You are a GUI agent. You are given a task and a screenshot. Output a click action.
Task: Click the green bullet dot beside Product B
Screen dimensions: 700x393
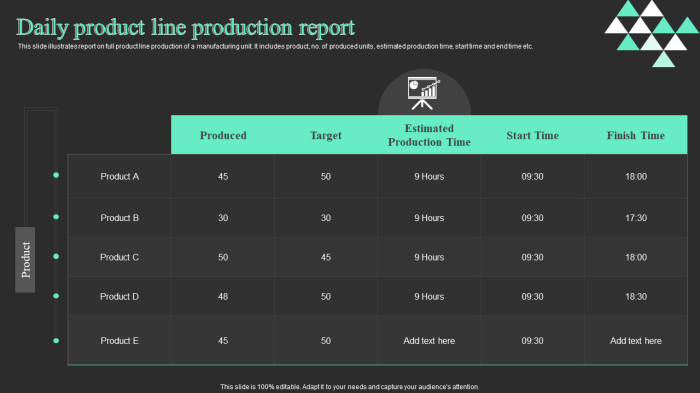(x=56, y=217)
